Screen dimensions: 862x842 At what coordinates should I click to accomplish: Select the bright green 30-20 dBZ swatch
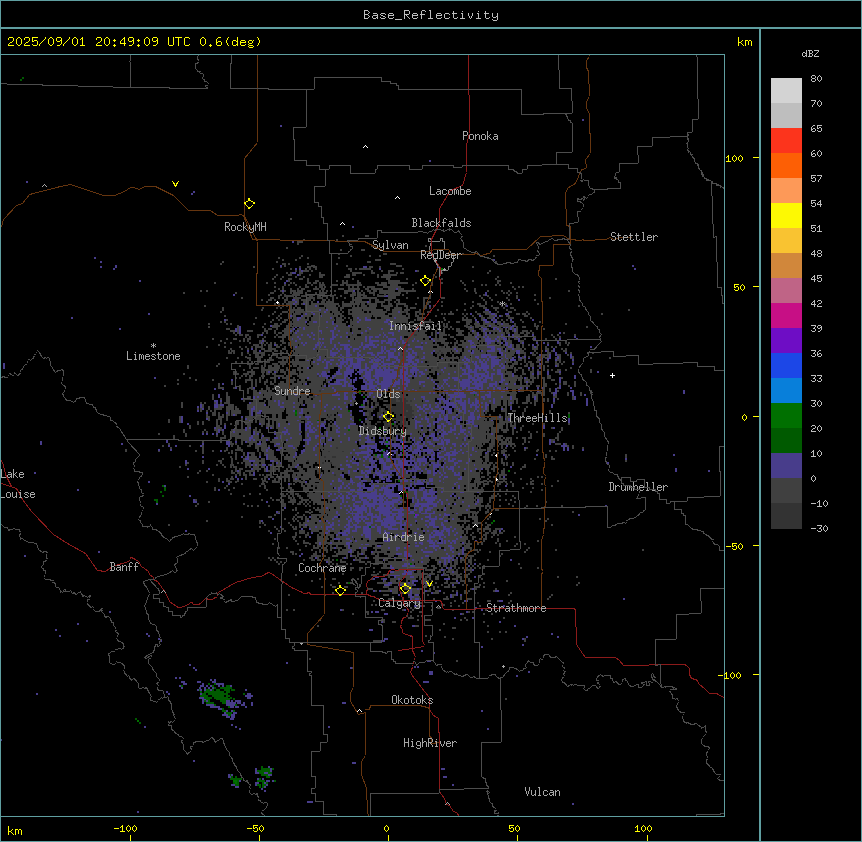[786, 416]
